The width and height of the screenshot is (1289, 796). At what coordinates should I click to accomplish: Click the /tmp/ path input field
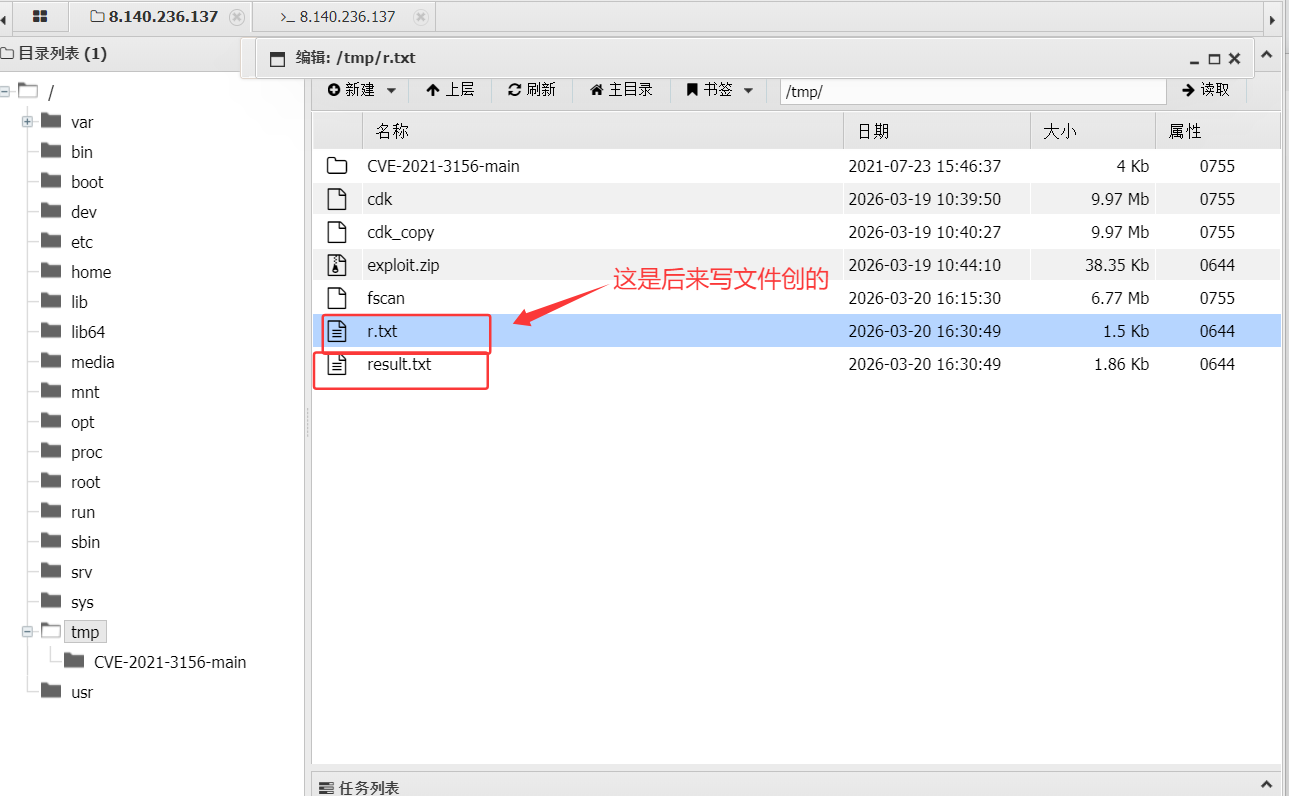[x=972, y=91]
